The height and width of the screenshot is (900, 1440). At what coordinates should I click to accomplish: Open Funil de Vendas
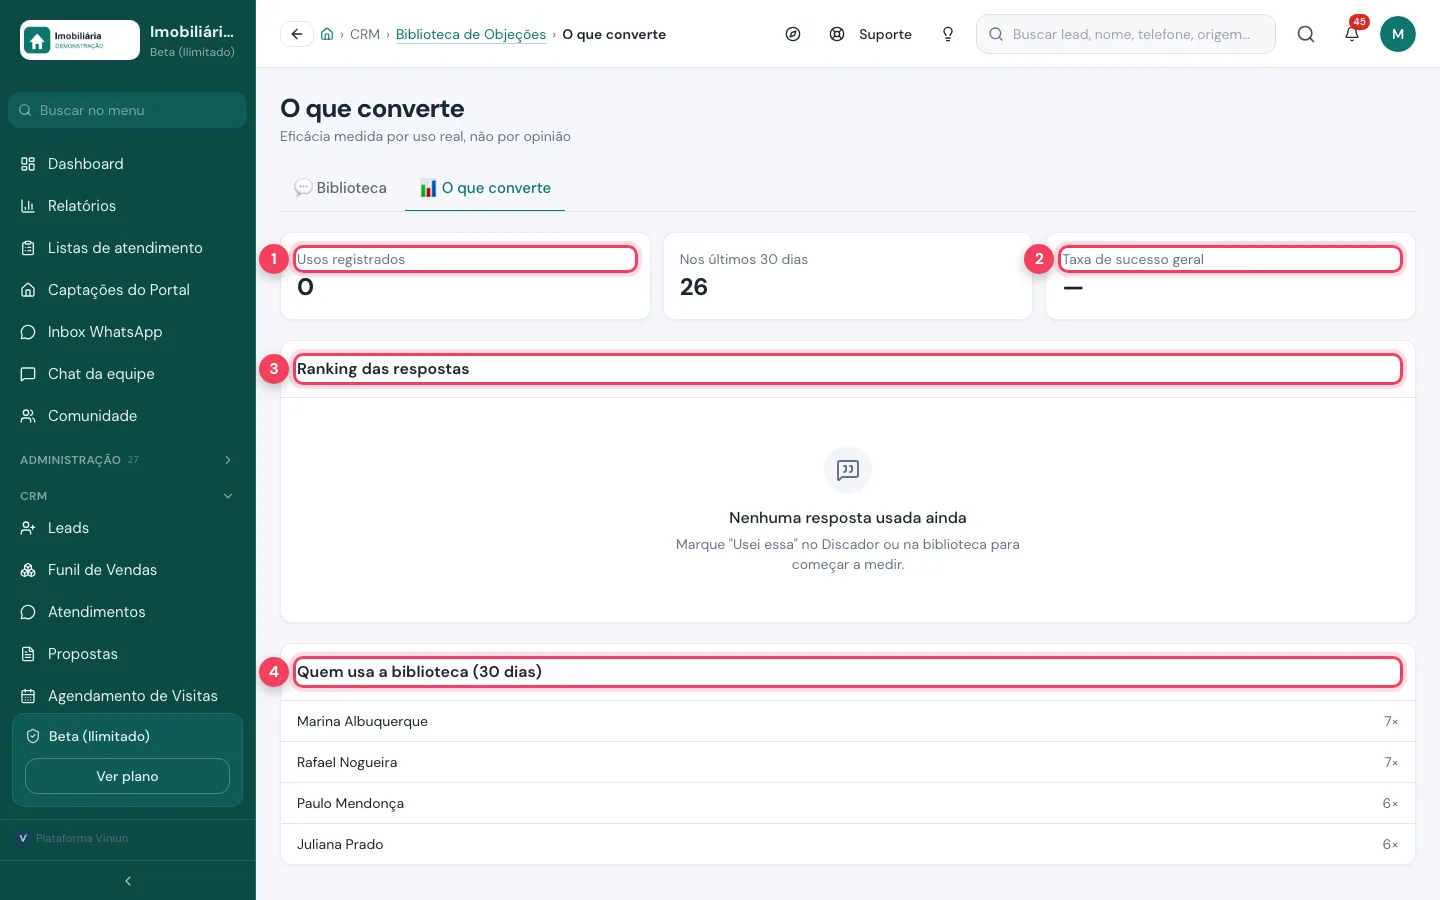point(127,570)
